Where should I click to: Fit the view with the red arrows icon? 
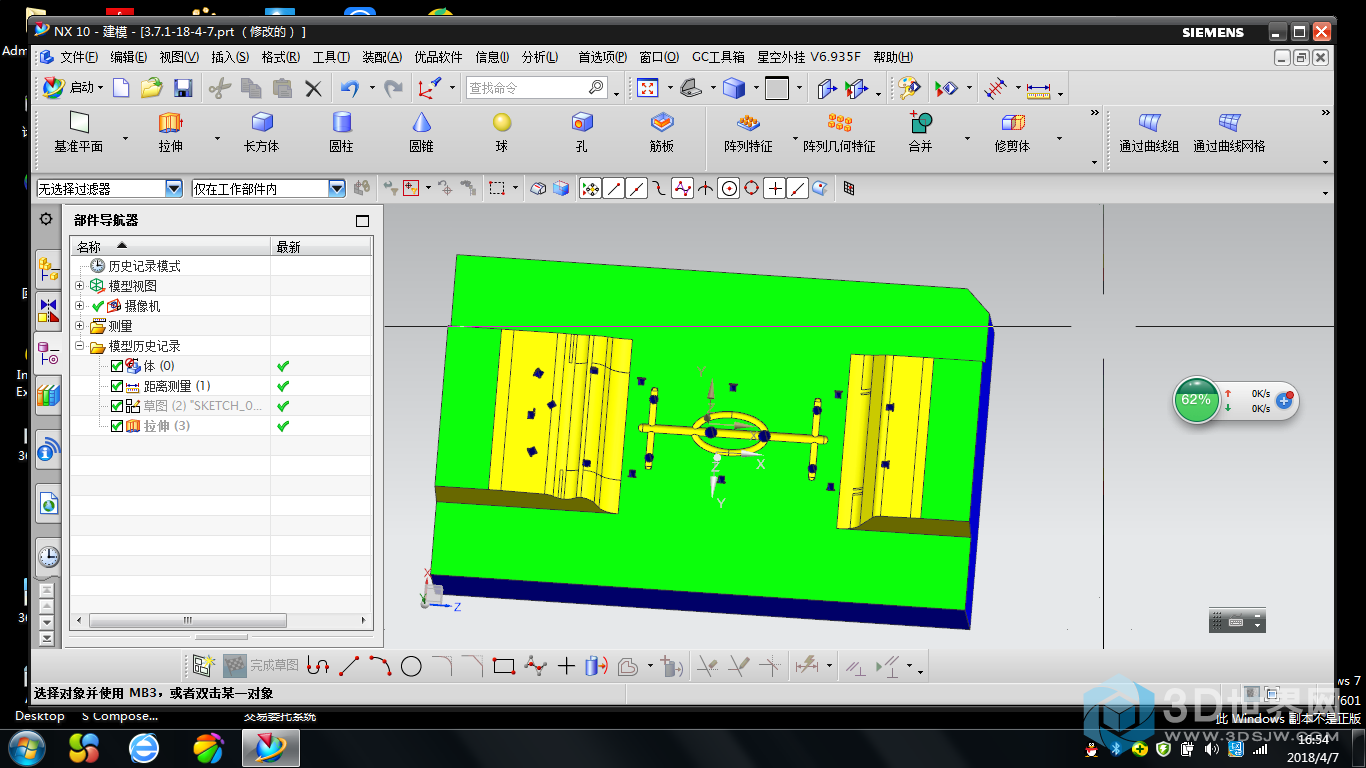coord(648,88)
